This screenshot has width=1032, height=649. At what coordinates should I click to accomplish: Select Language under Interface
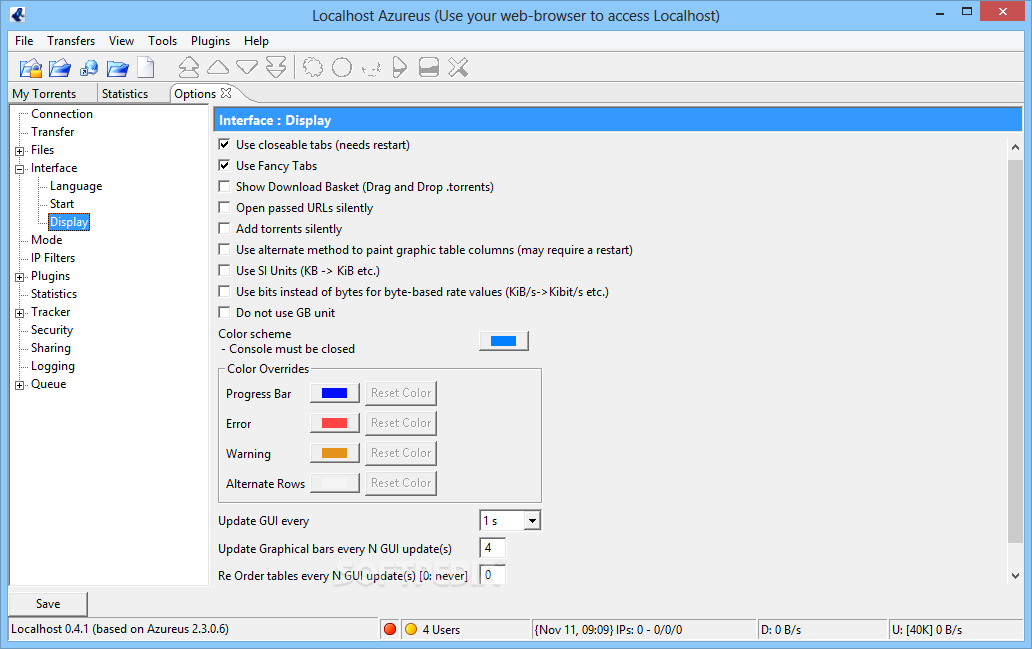pyautogui.click(x=76, y=186)
